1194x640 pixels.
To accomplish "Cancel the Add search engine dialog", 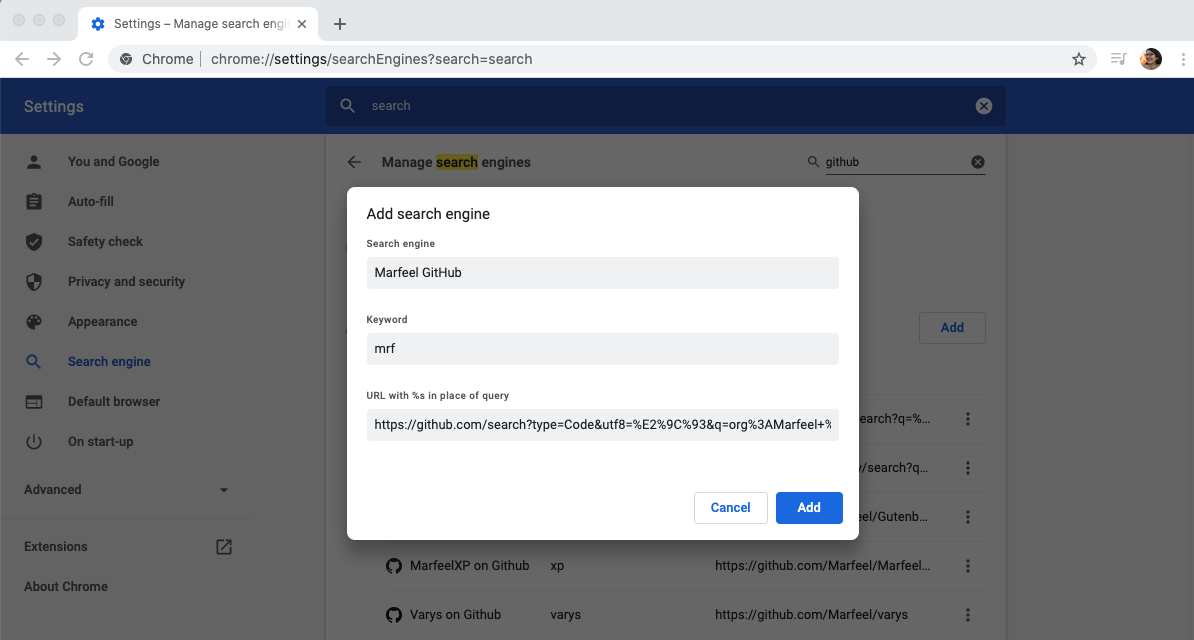I will coord(730,507).
